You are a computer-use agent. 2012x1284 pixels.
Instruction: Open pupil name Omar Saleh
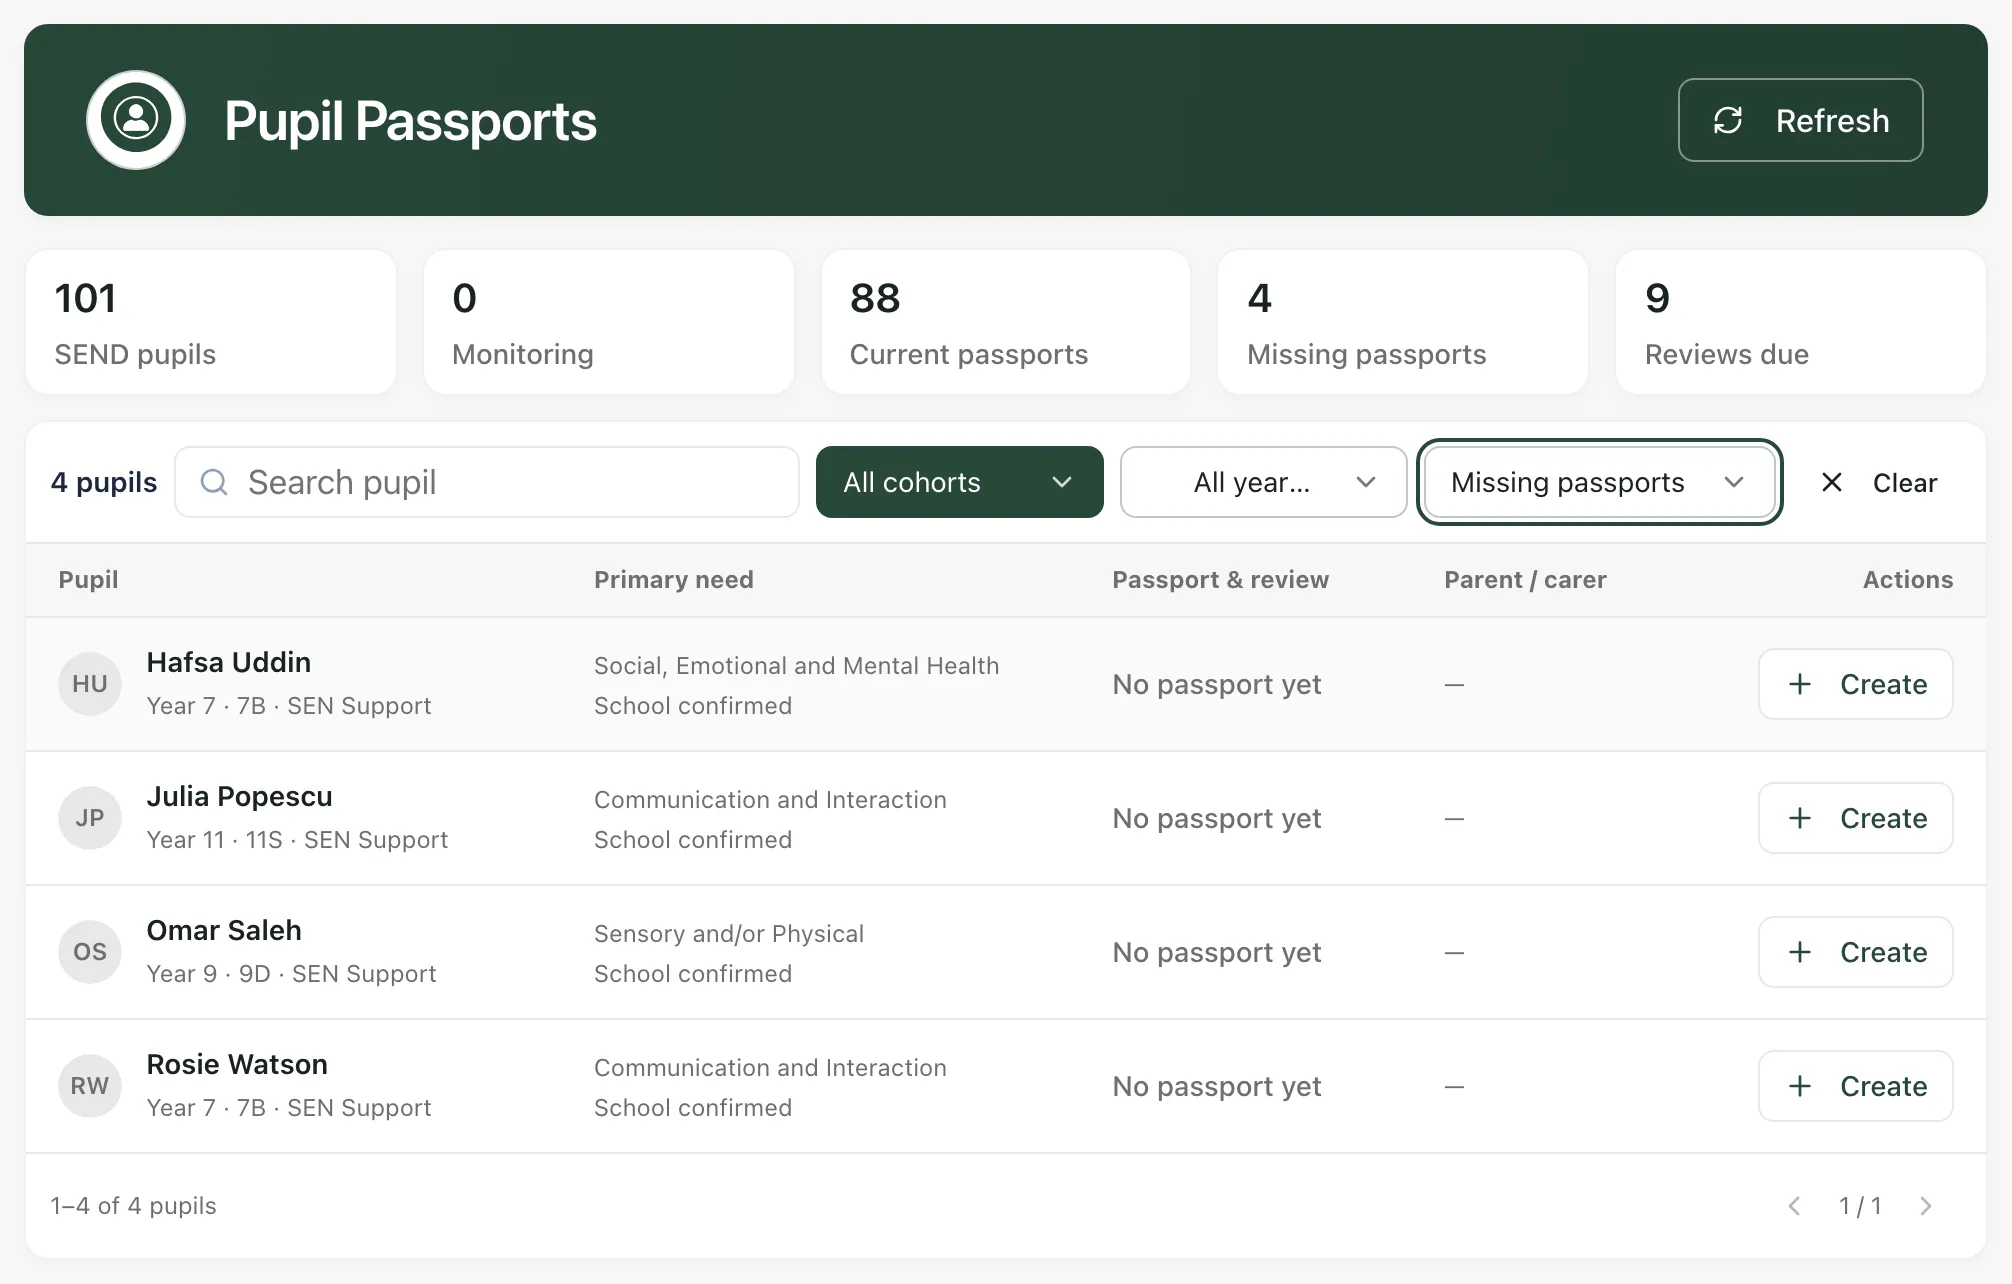pyautogui.click(x=224, y=930)
